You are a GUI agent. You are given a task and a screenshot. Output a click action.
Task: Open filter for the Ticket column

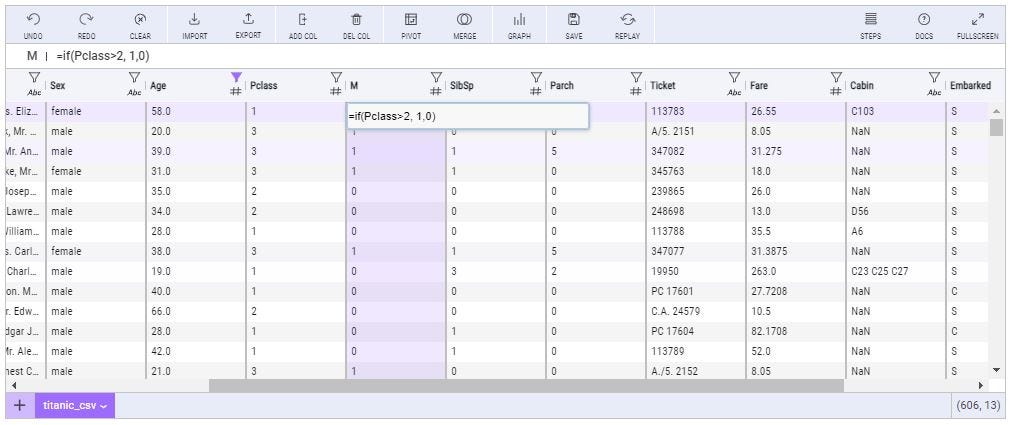pos(734,78)
